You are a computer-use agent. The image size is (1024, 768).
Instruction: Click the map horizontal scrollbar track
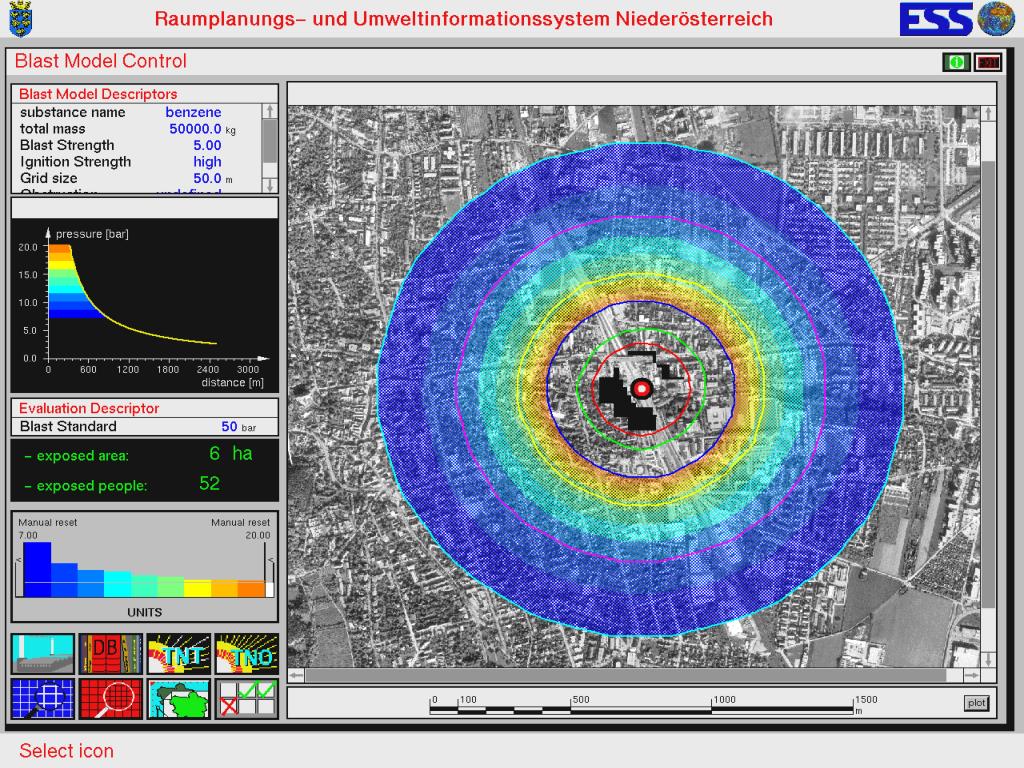coord(634,675)
